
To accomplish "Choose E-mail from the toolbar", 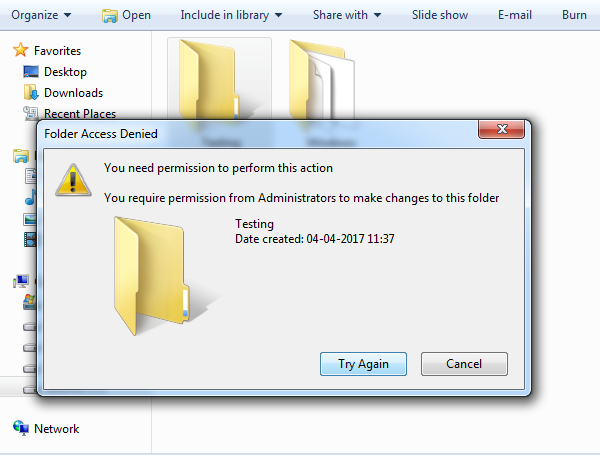I will tap(515, 15).
